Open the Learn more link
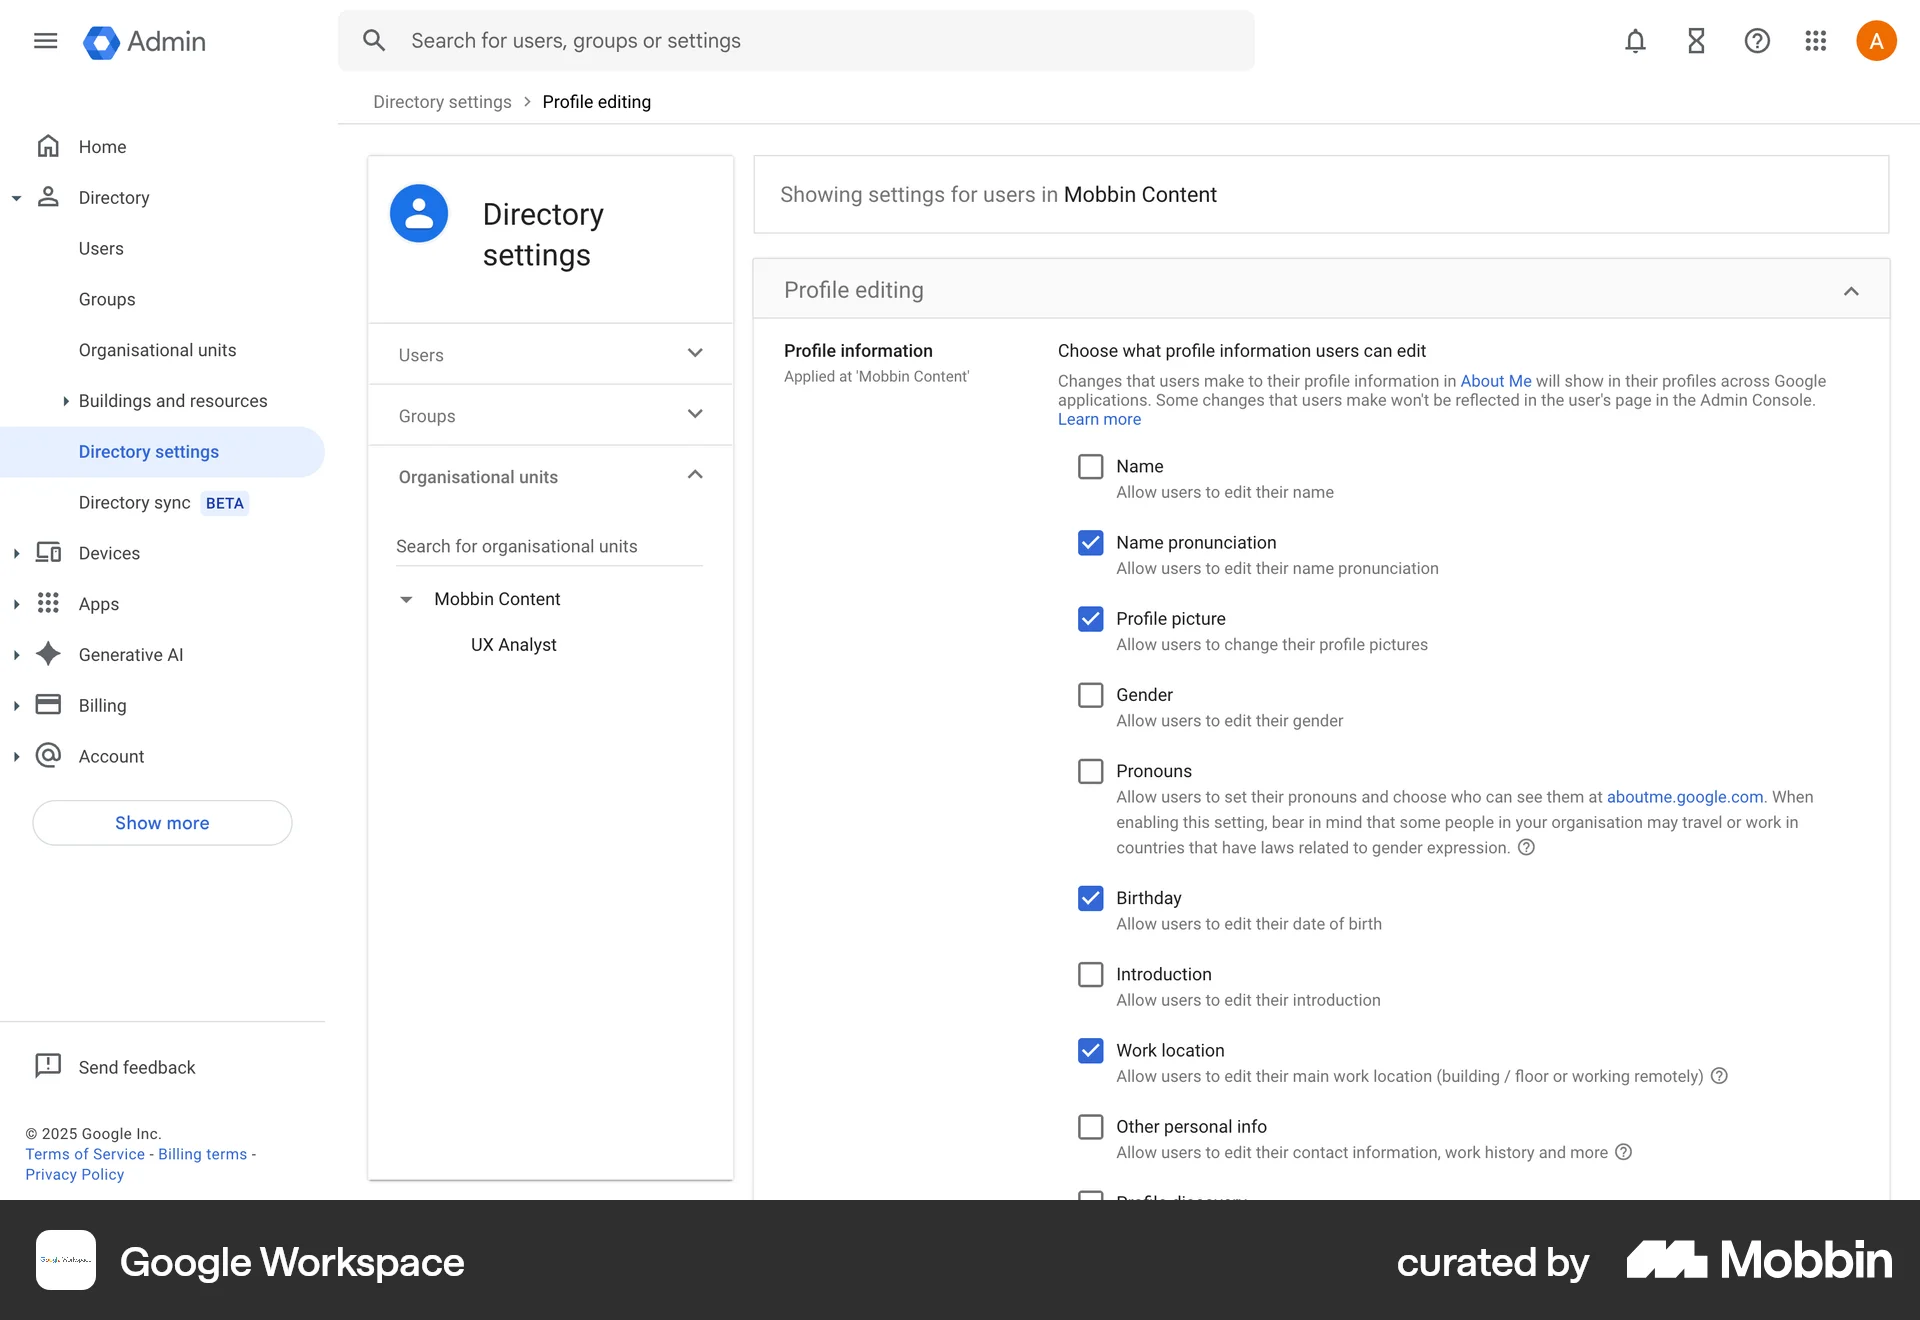This screenshot has width=1920, height=1320. click(1098, 419)
